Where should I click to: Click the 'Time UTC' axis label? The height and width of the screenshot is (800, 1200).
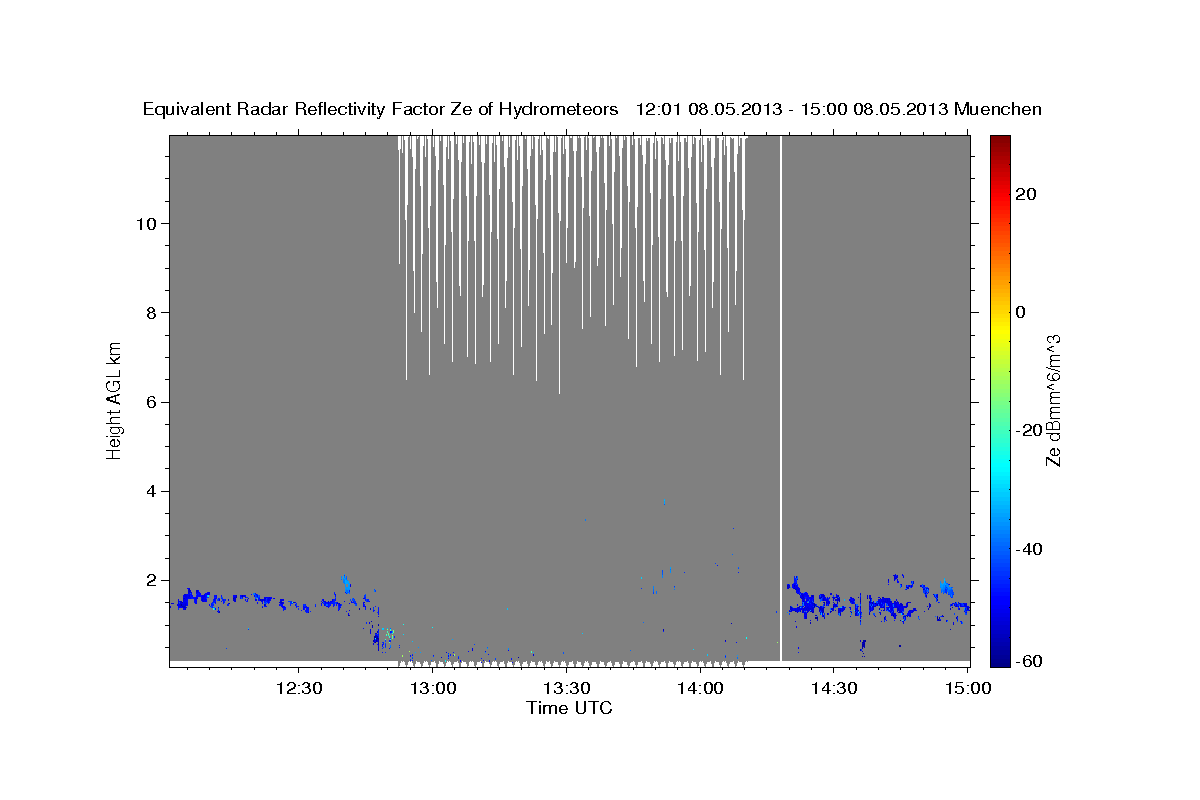click(x=569, y=708)
